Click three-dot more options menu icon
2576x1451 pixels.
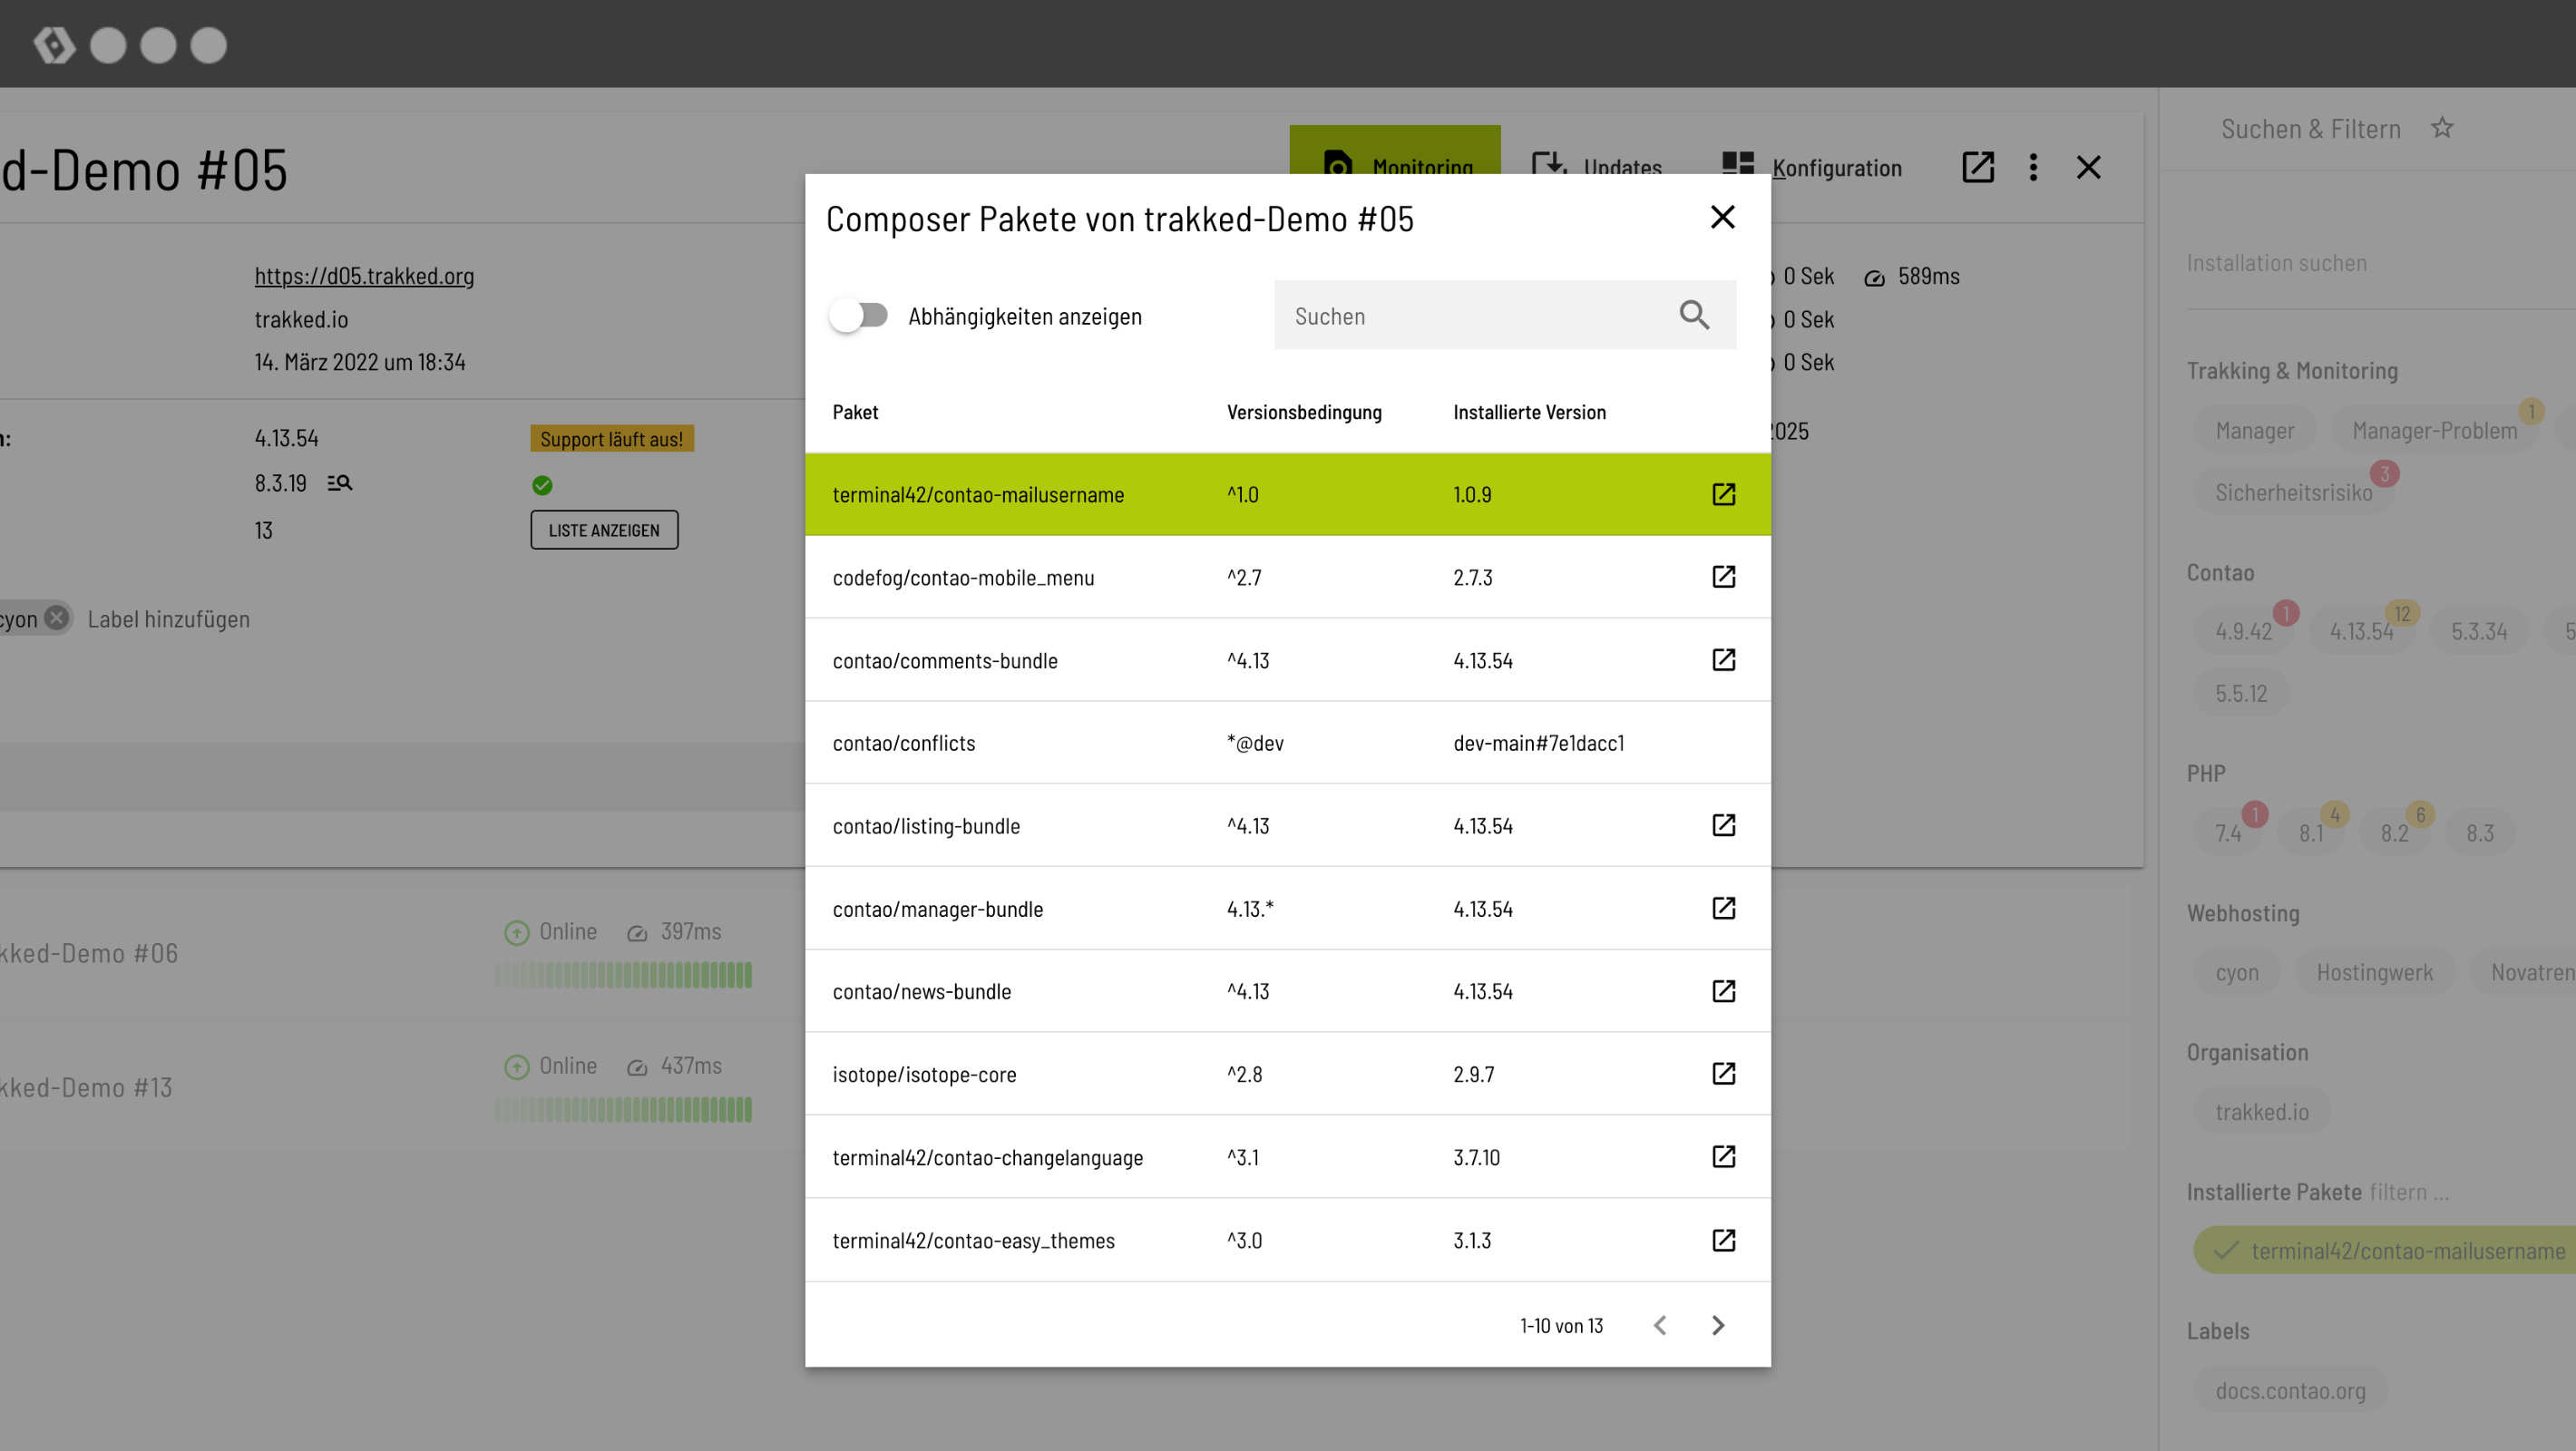click(x=2033, y=167)
